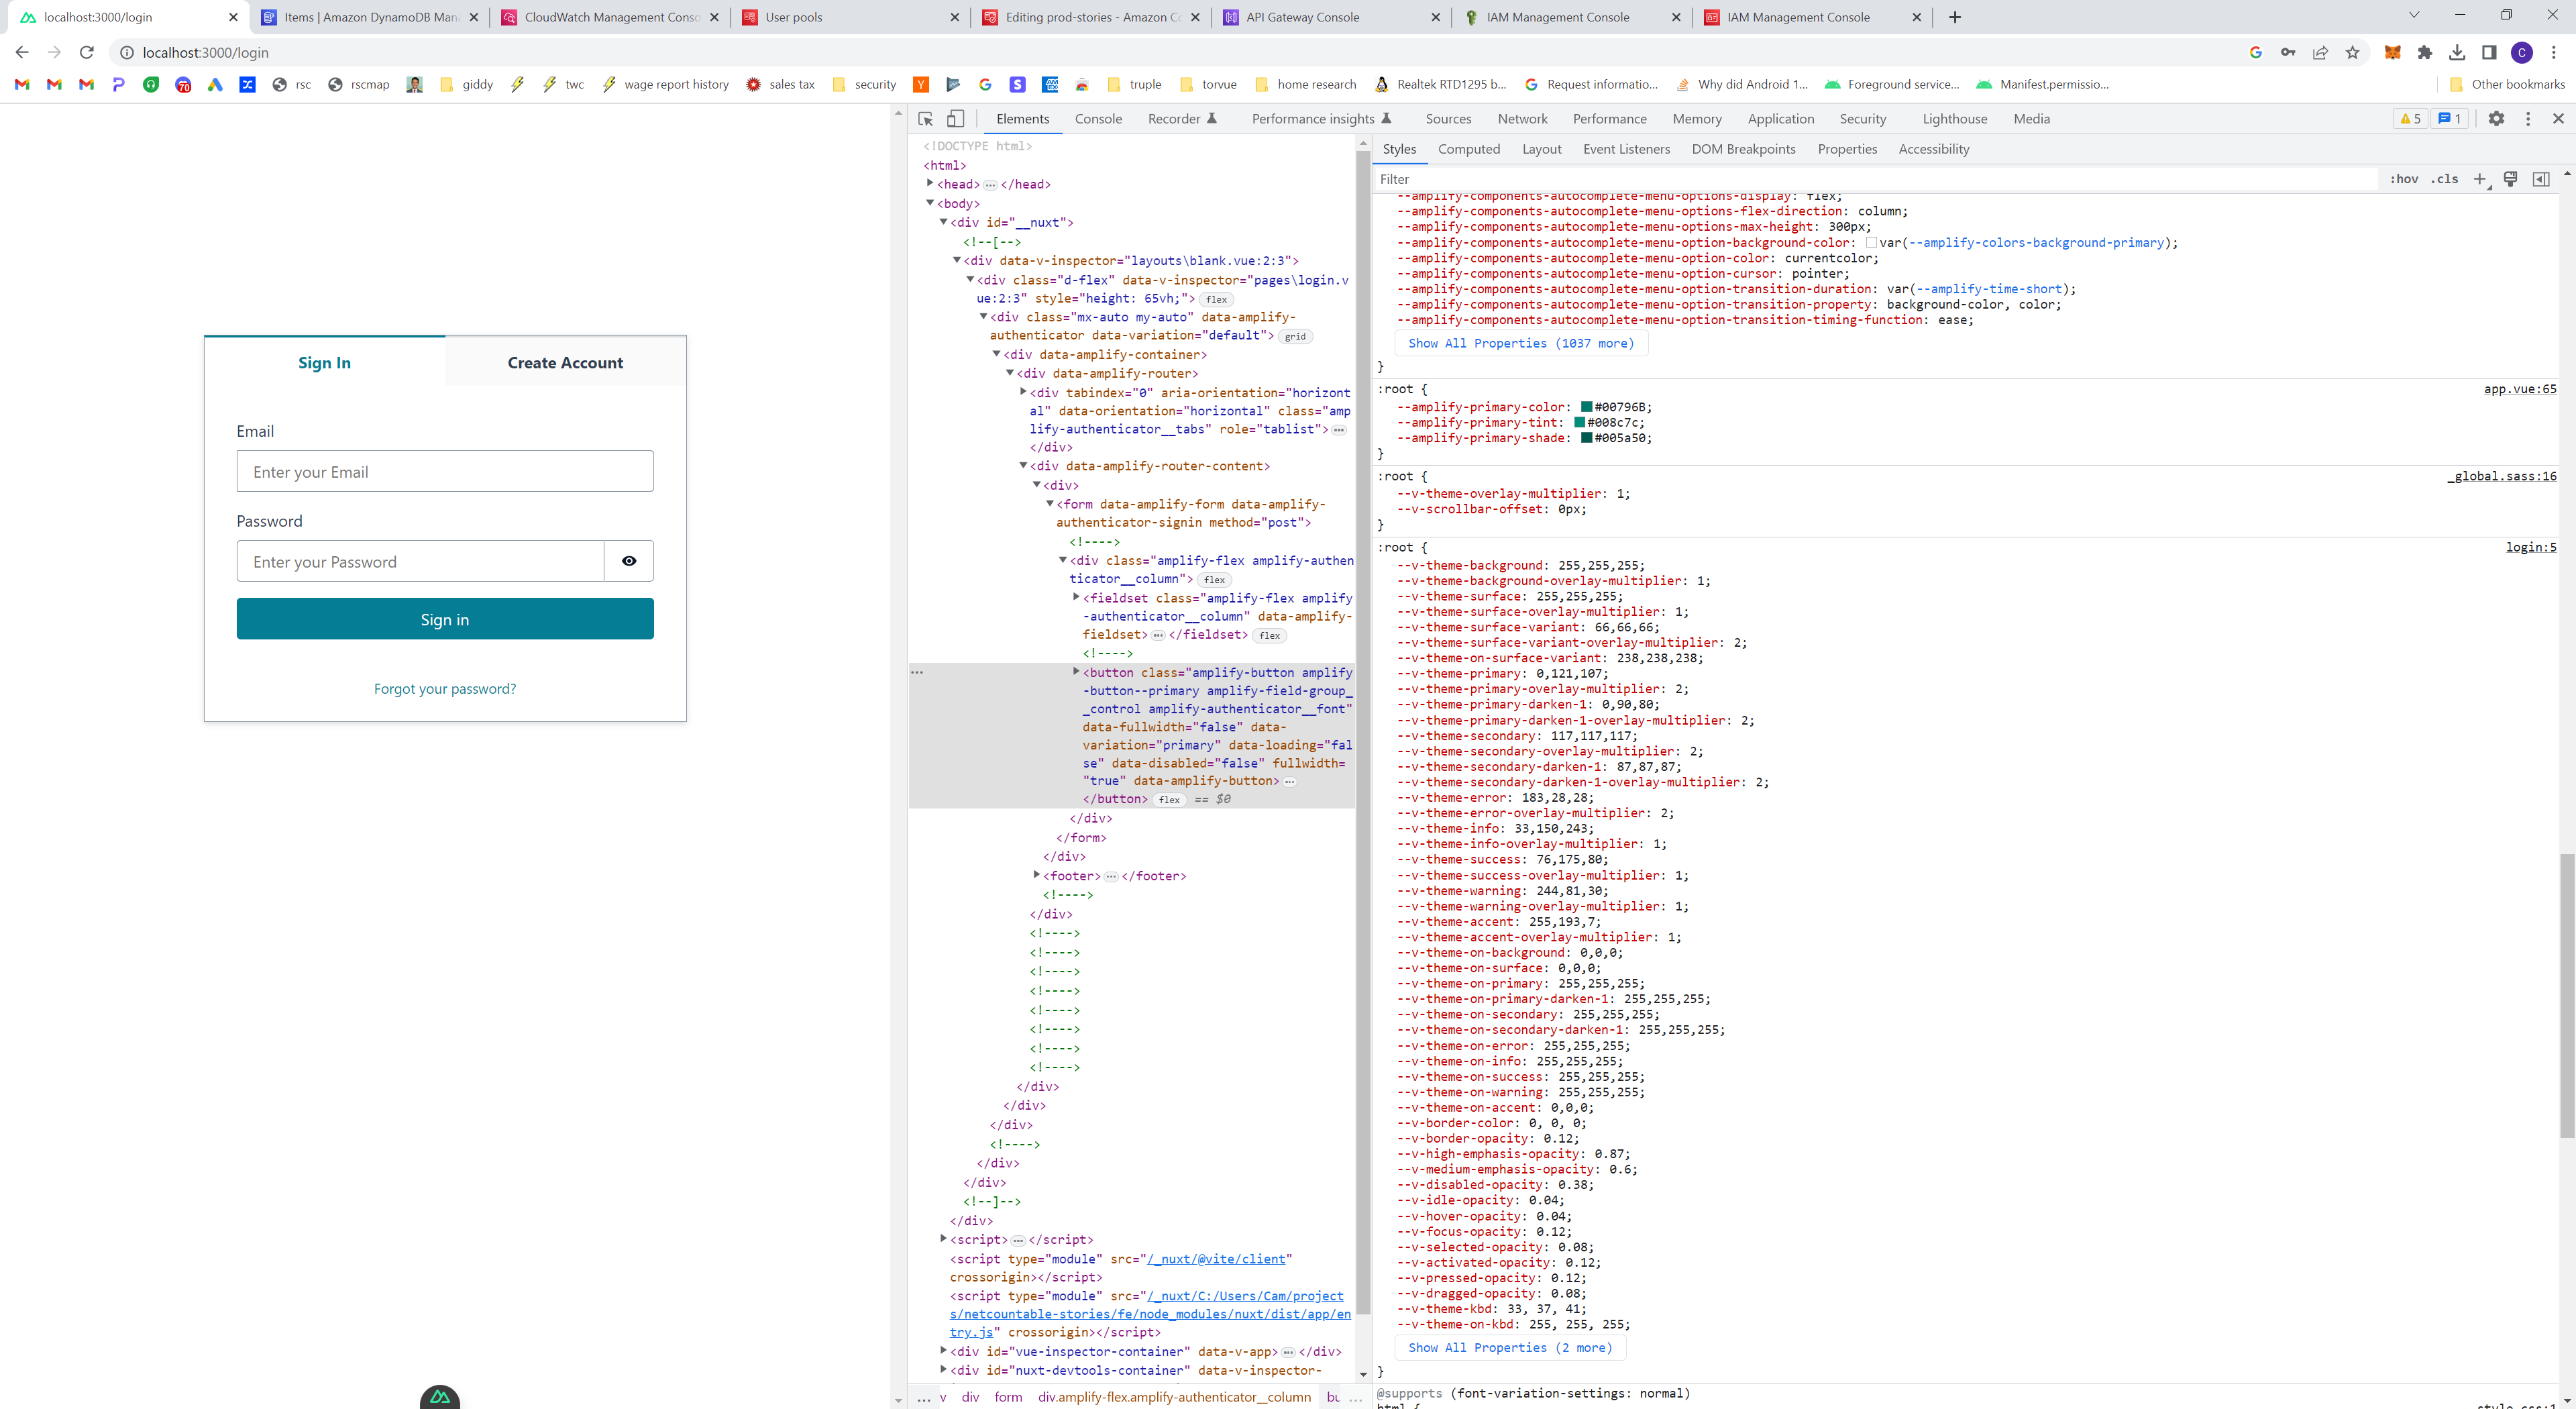
Task: Click the --amplify-primary-color color swatch
Action: (x=1585, y=407)
